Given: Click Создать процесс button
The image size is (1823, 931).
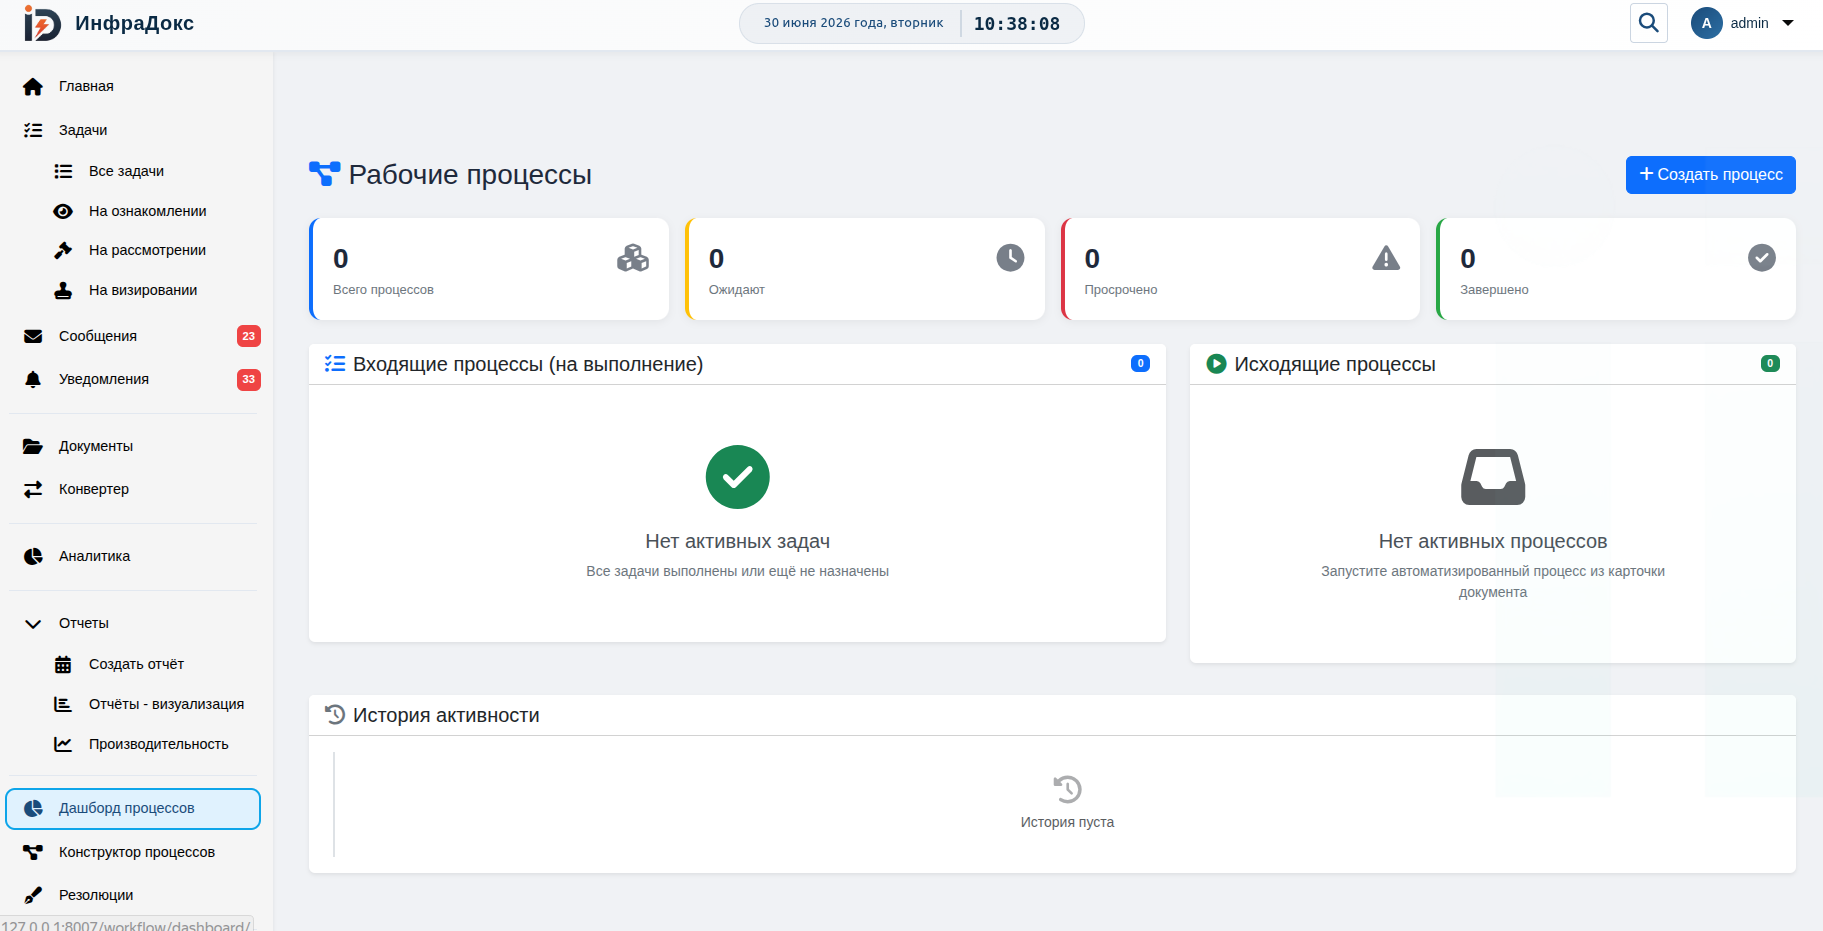Looking at the screenshot, I should [x=1710, y=175].
